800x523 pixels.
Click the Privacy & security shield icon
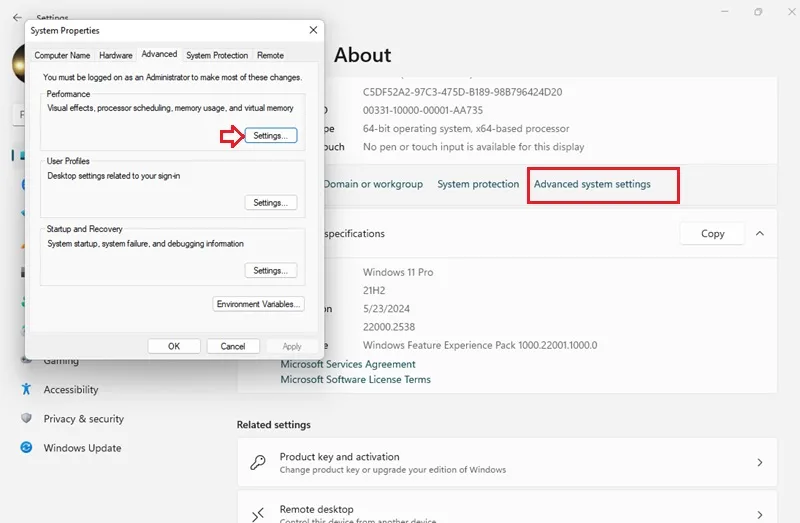pyautogui.click(x=26, y=418)
